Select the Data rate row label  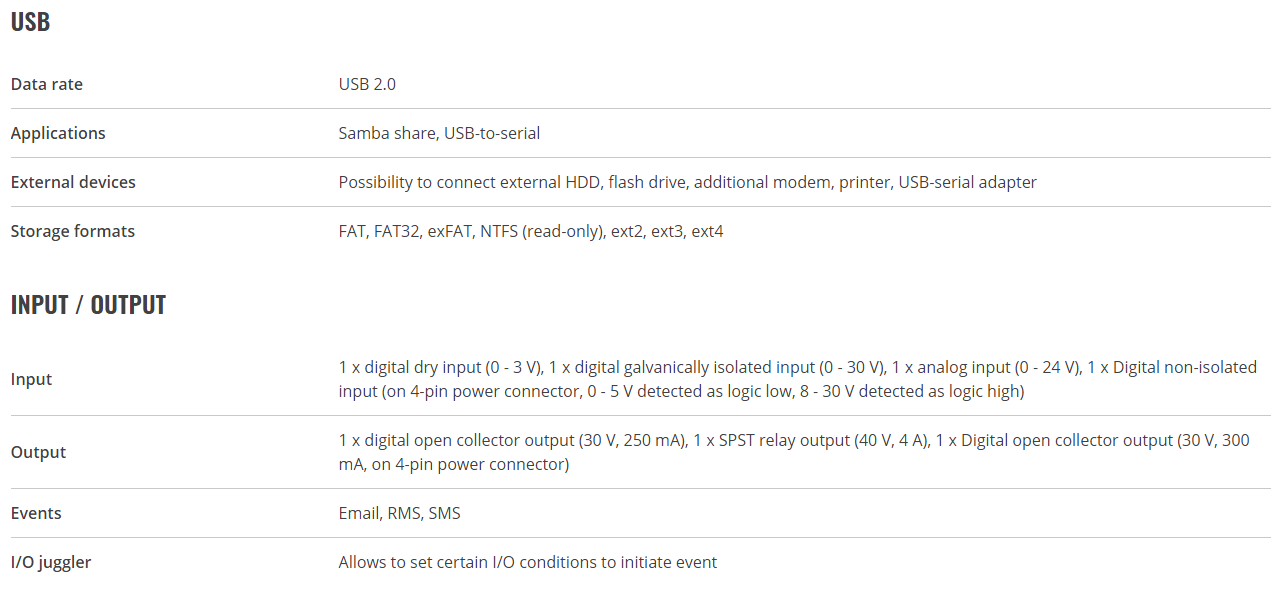click(x=47, y=84)
